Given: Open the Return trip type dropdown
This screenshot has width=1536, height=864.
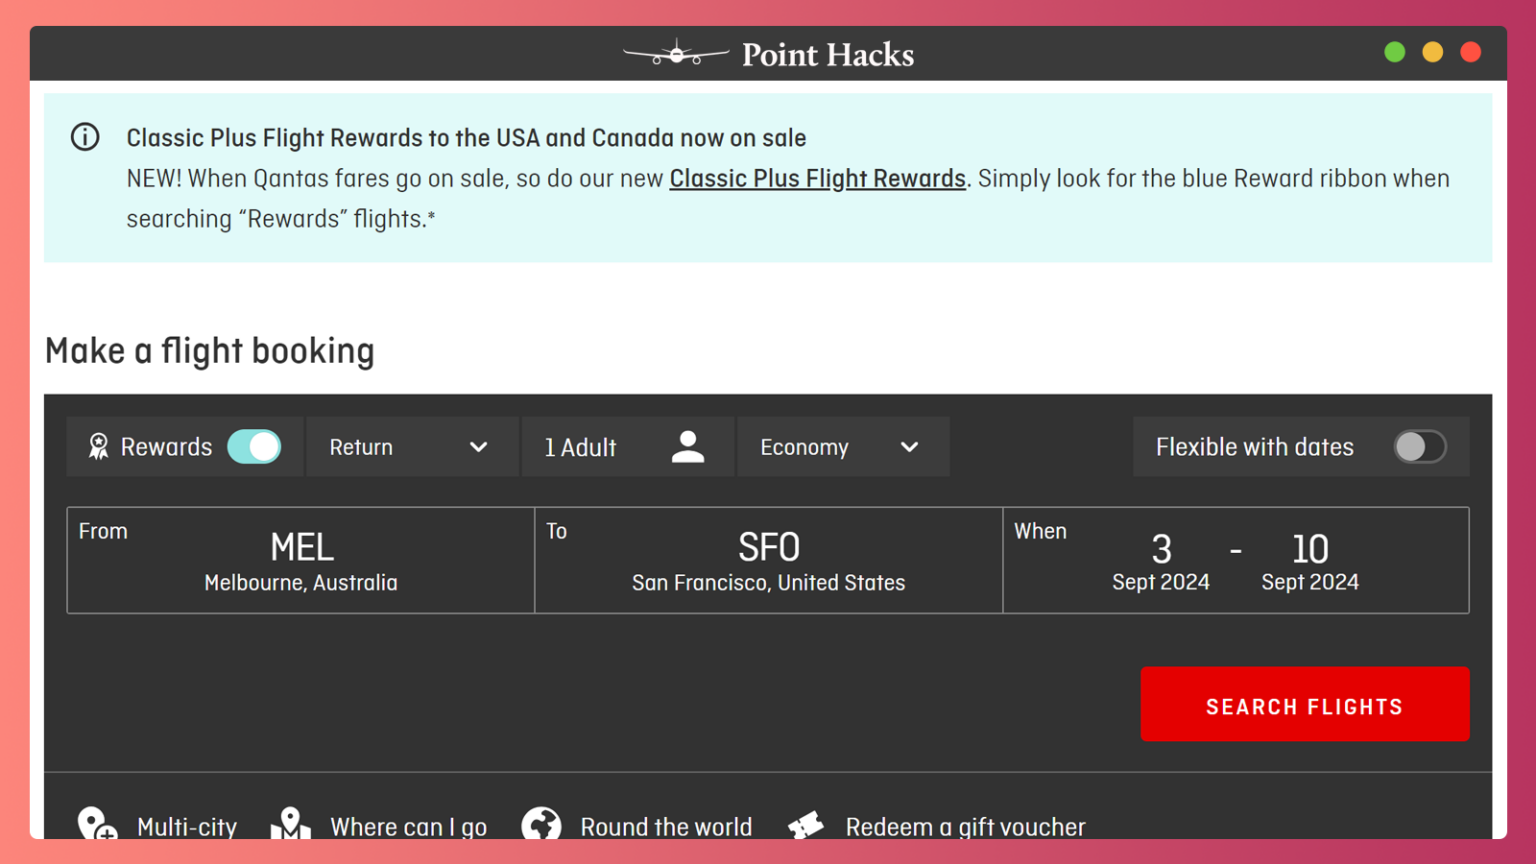Looking at the screenshot, I should pos(412,447).
